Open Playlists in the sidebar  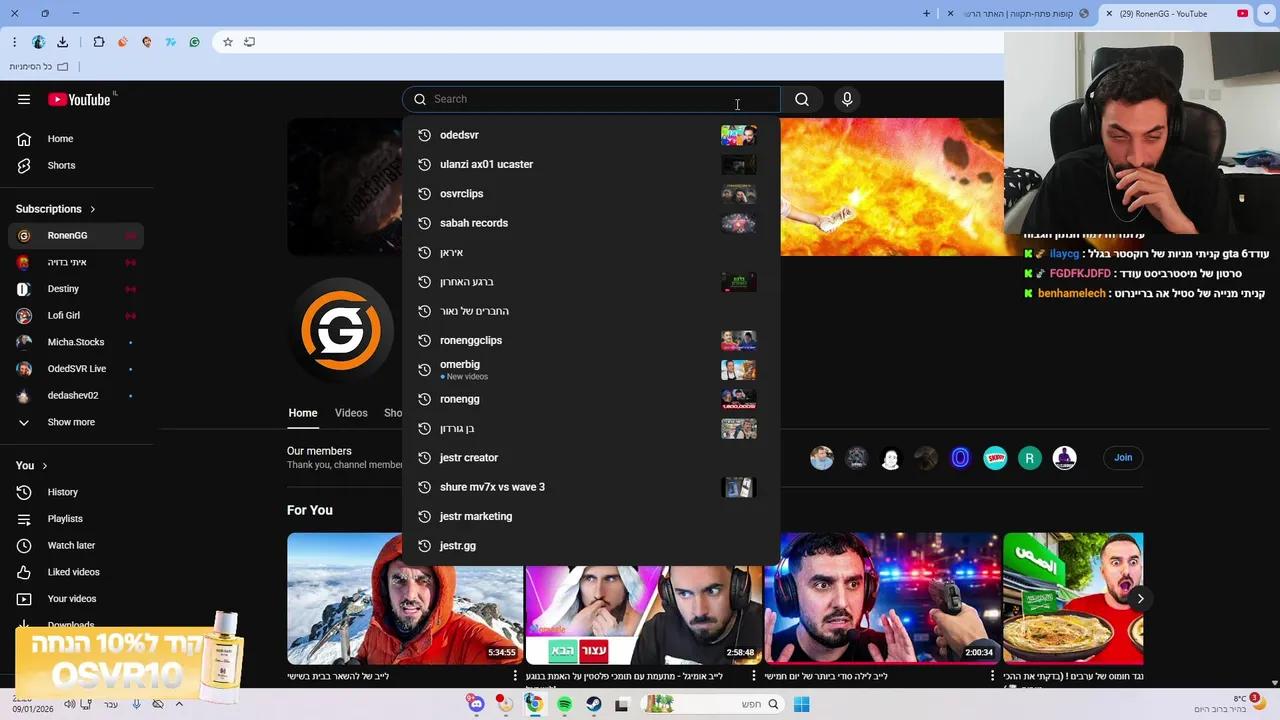[76, 519]
